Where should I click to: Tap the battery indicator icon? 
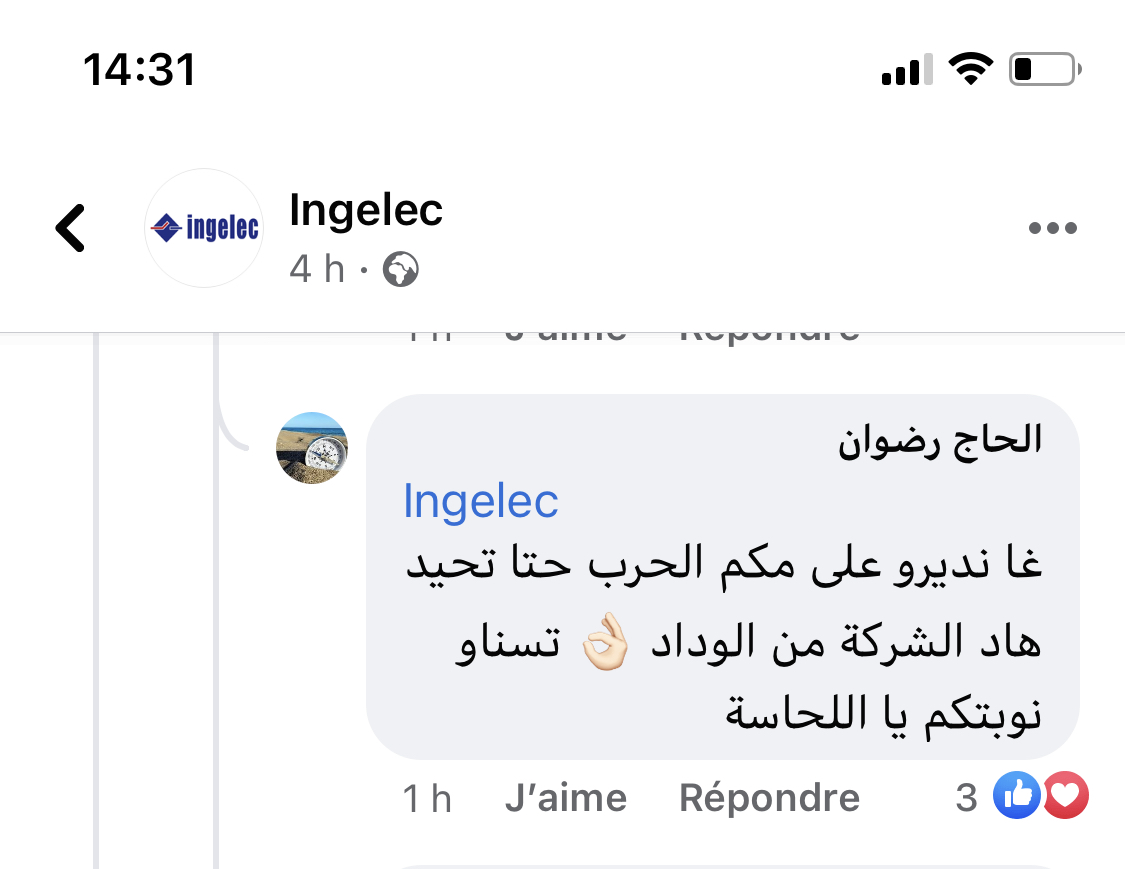(x=1044, y=69)
